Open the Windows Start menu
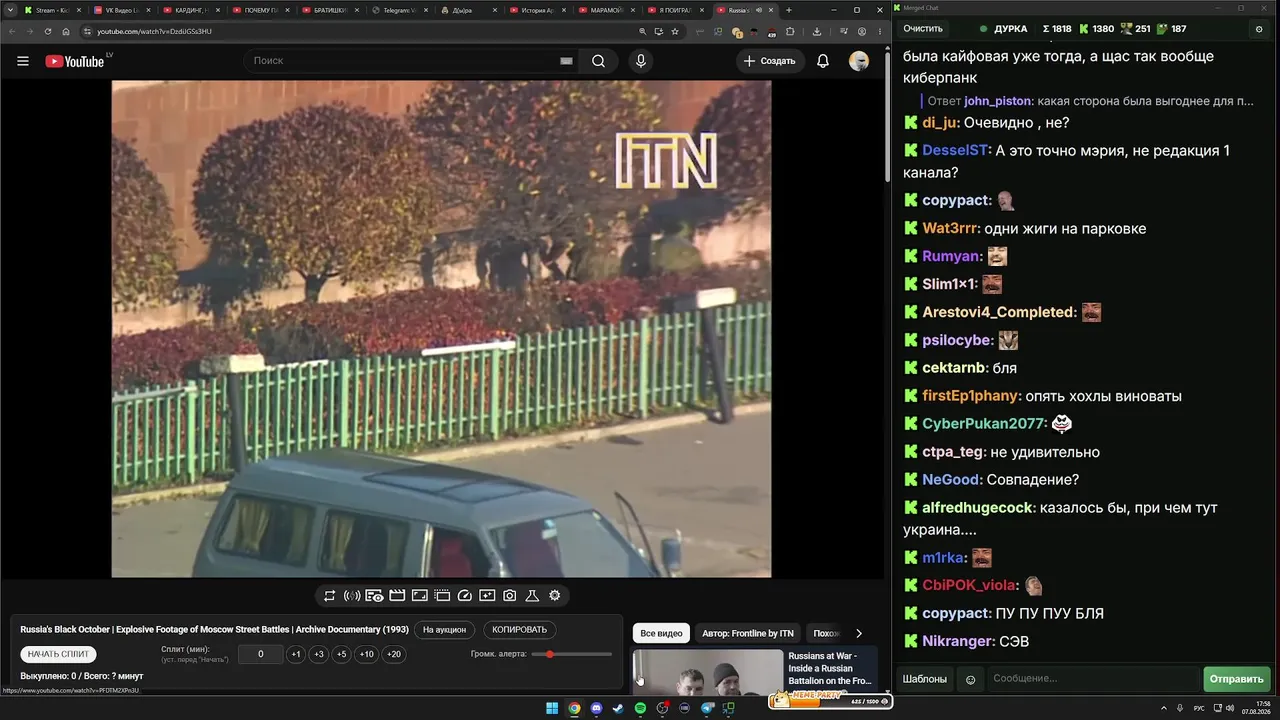This screenshot has width=1280, height=720. tap(552, 709)
